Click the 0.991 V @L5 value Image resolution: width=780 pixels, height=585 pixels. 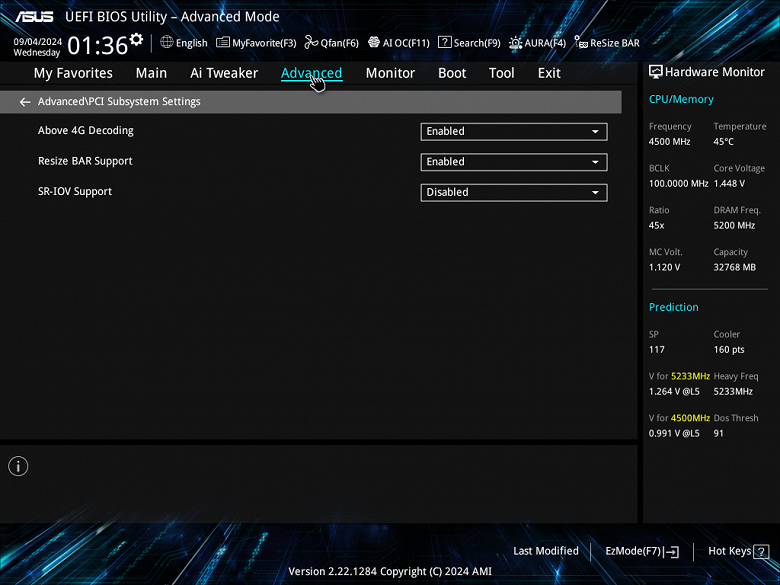[674, 433]
